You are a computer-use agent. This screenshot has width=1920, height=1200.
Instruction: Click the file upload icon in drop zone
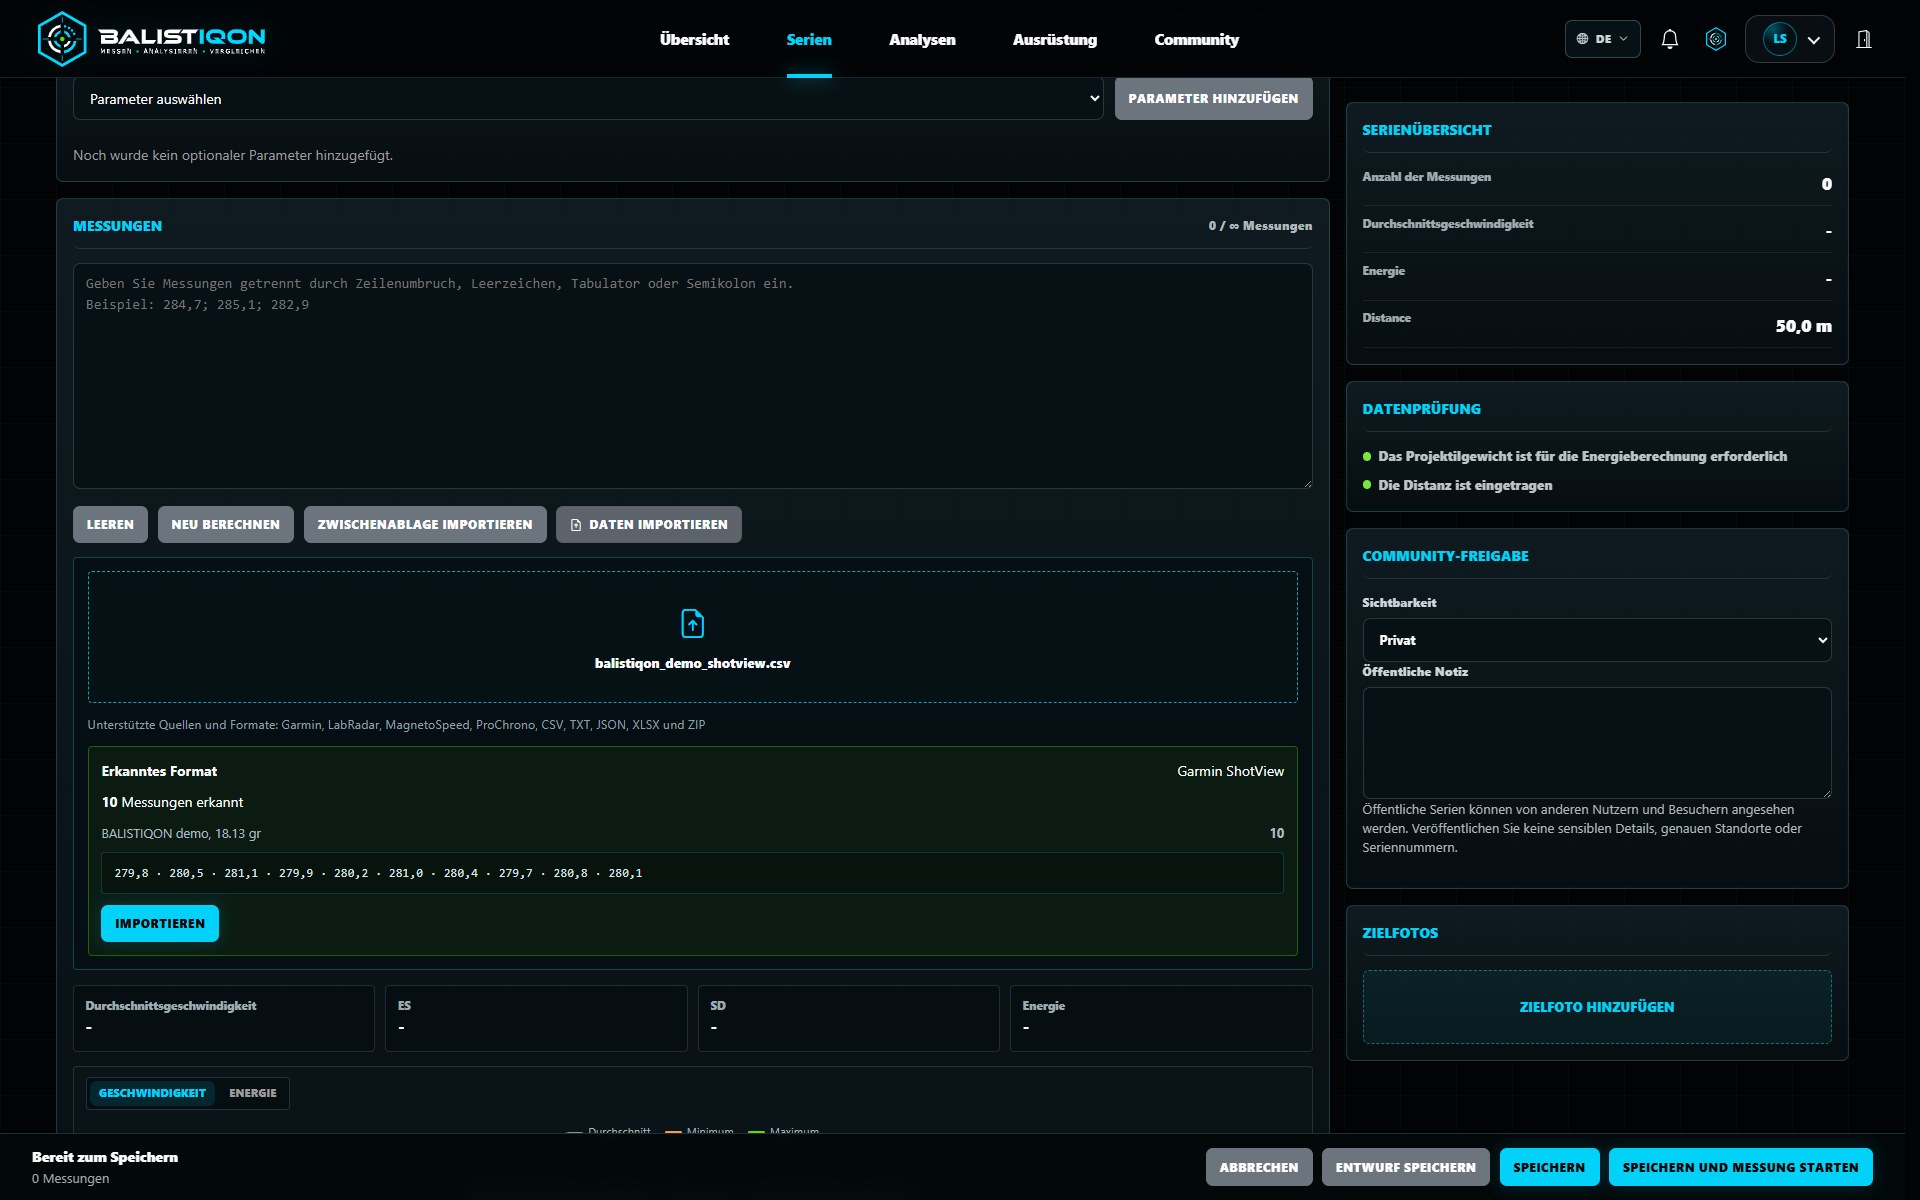[x=692, y=623]
